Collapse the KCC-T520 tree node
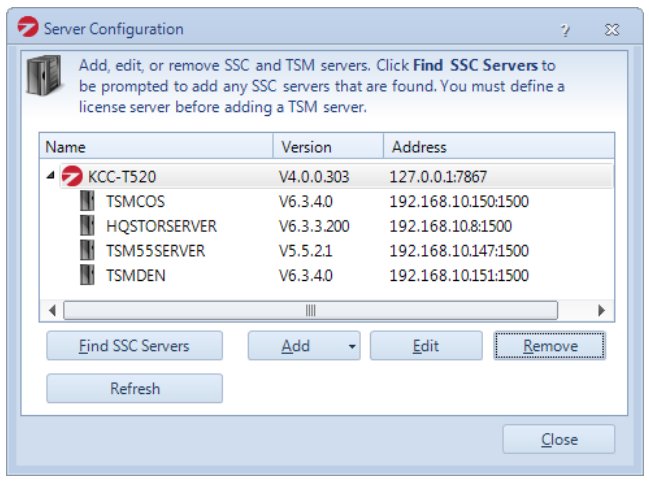Image resolution: width=649 pixels, height=485 pixels. pyautogui.click(x=50, y=175)
